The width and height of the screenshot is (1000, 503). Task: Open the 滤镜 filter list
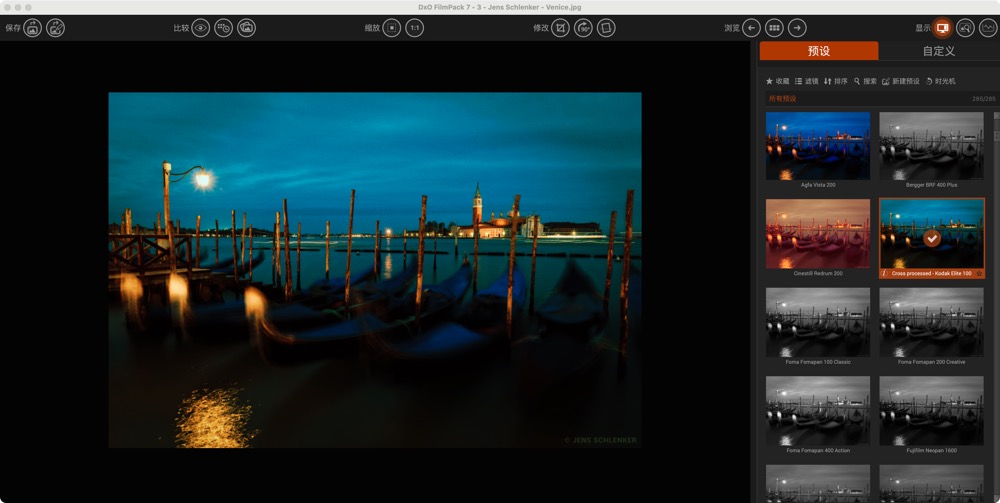coord(806,81)
